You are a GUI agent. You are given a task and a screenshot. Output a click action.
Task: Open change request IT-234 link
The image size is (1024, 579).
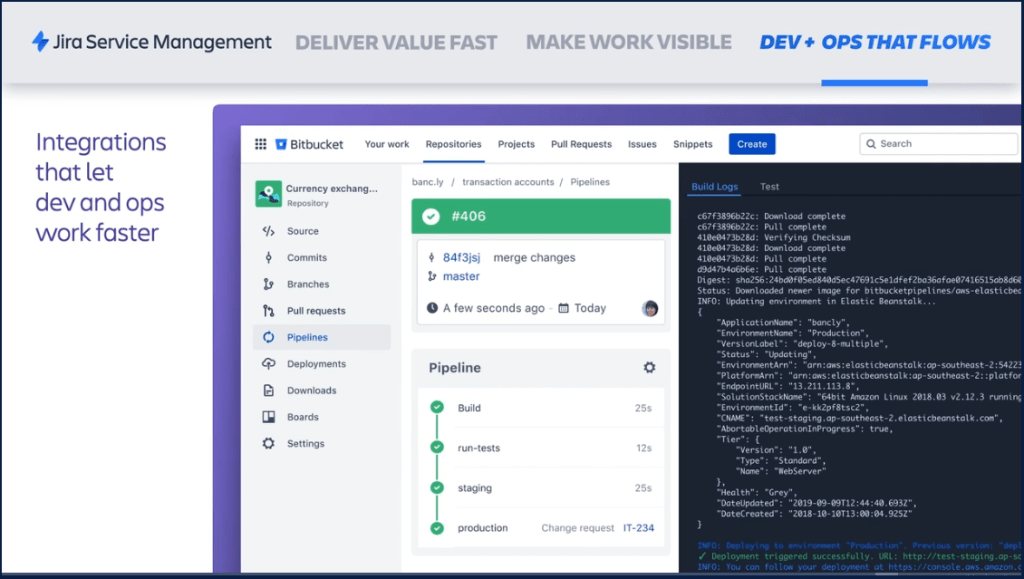pyautogui.click(x=638, y=528)
